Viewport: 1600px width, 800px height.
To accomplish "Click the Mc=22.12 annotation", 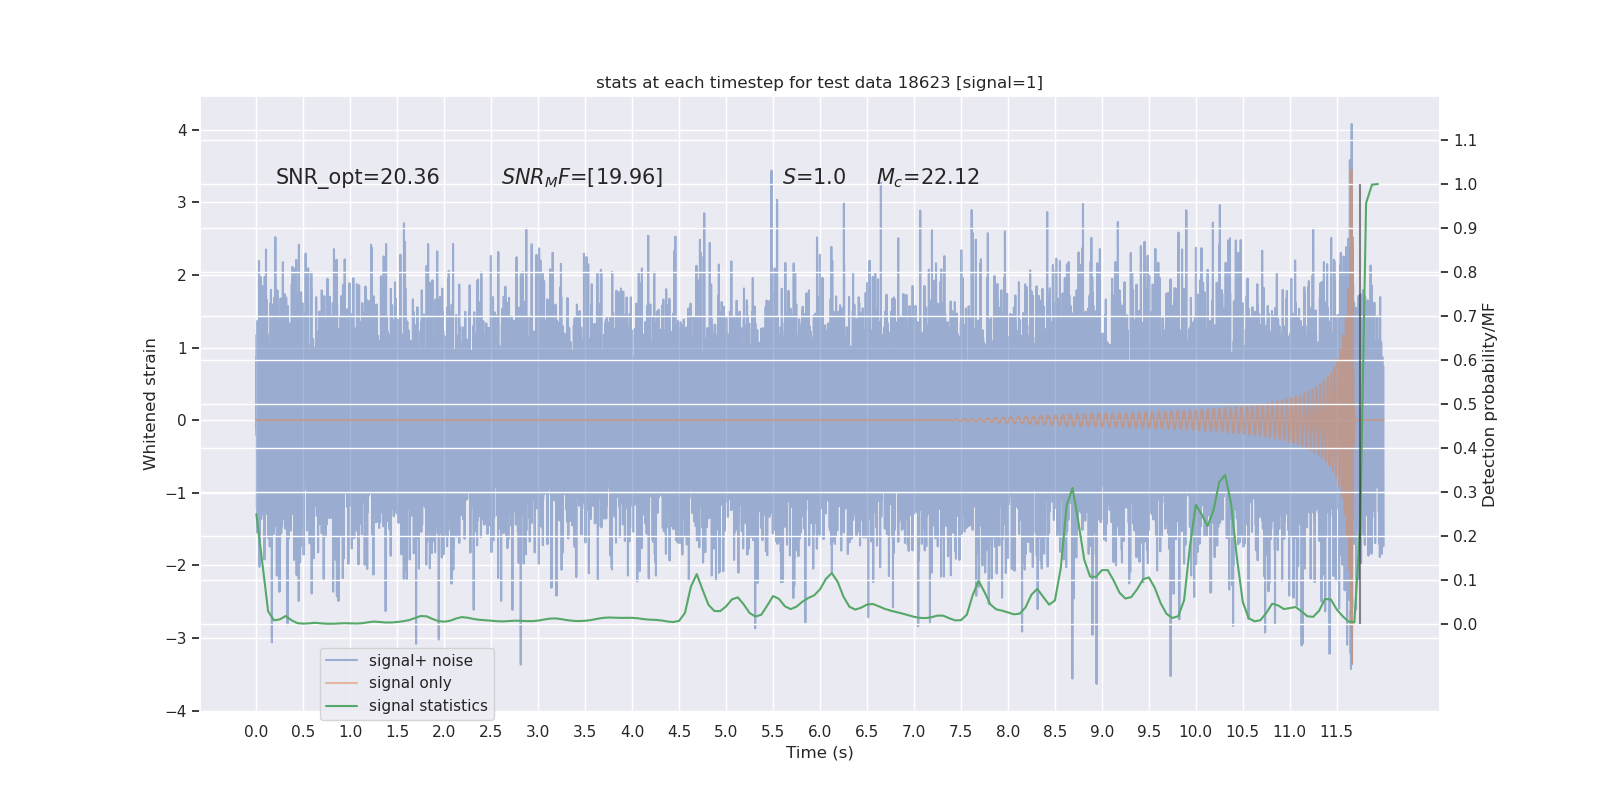I will [x=928, y=177].
